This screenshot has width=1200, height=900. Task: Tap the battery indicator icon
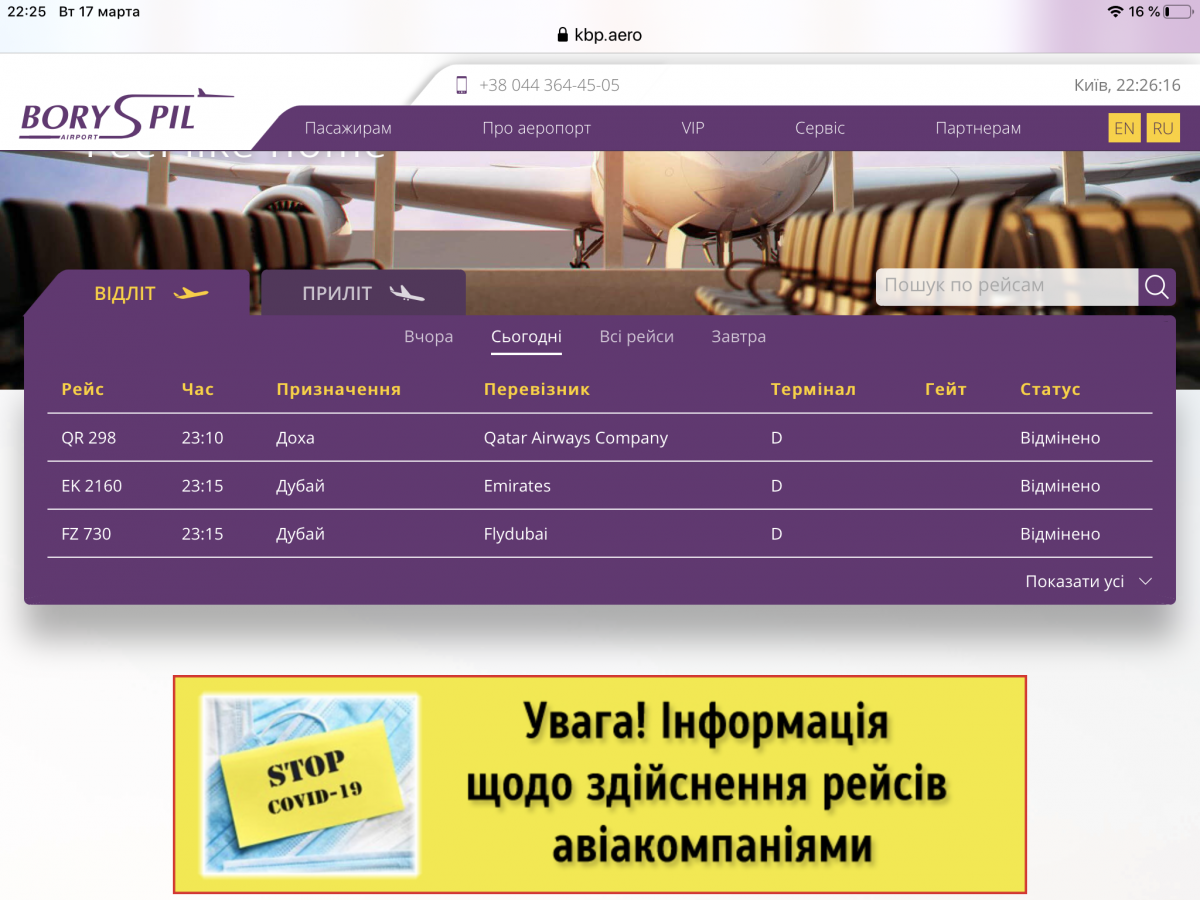[x=1178, y=12]
